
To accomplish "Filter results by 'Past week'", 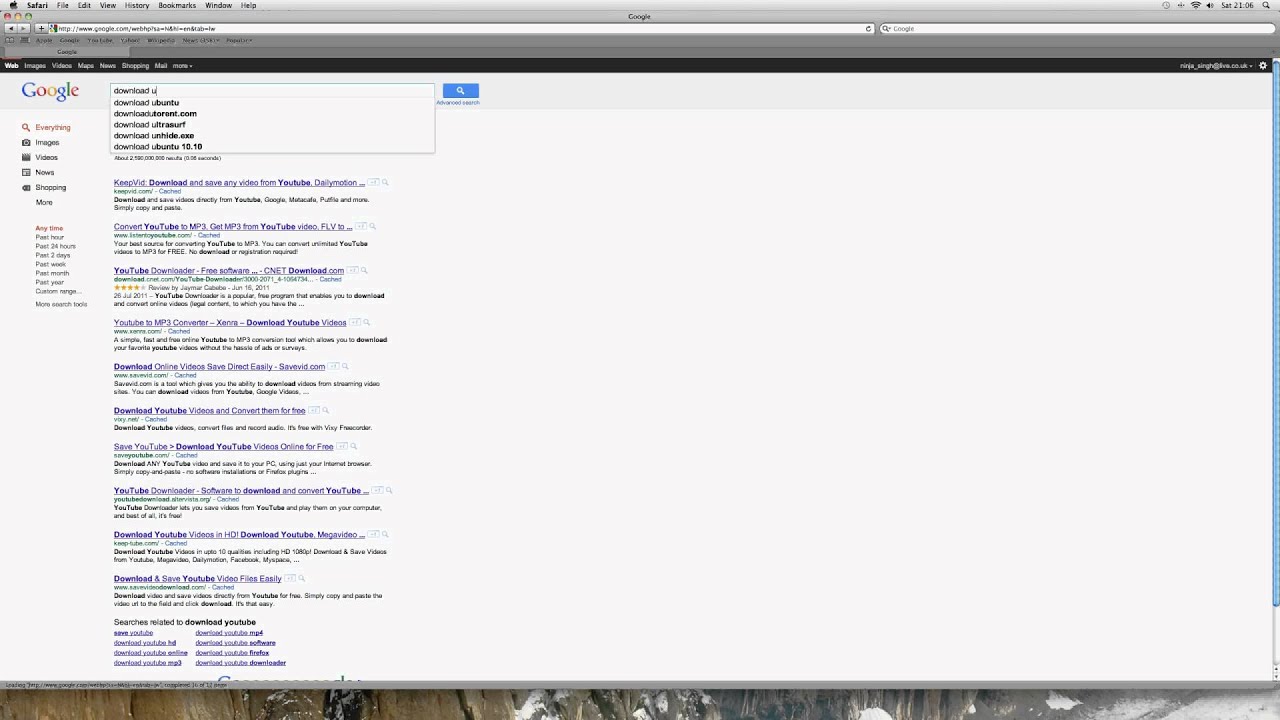I will 50,264.
